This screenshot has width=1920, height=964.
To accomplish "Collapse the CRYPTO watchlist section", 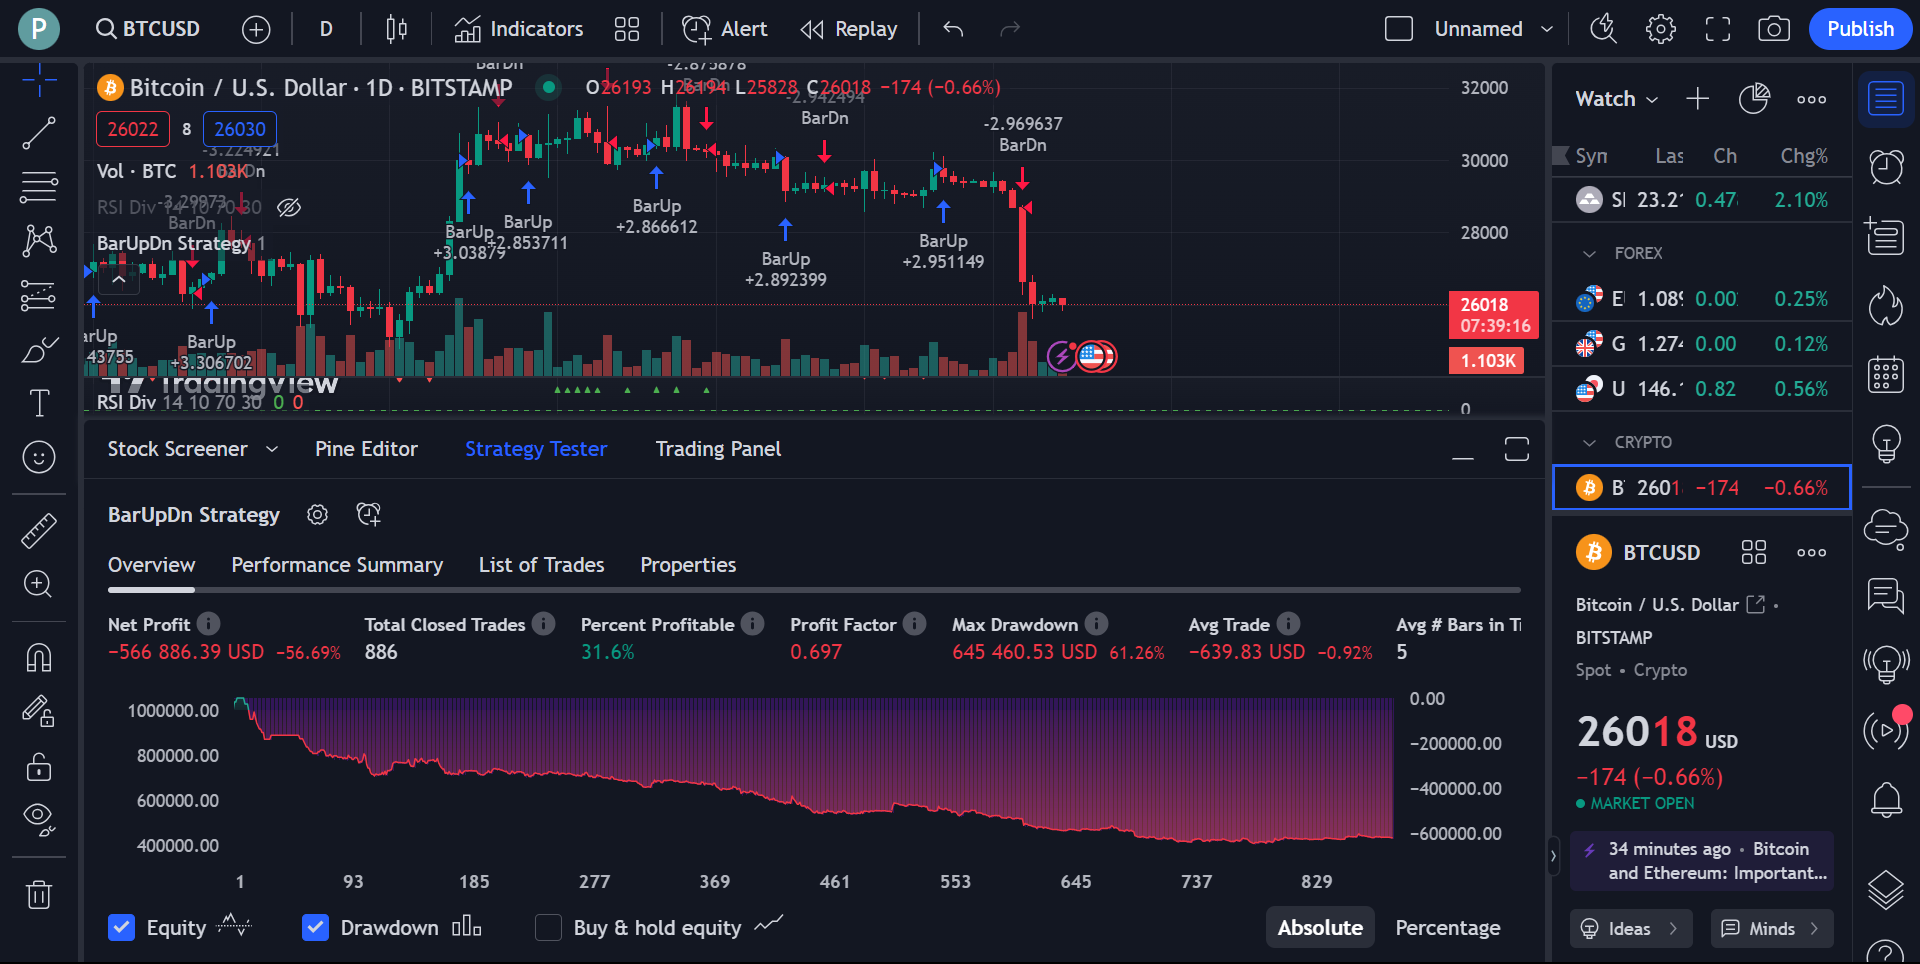I will (x=1592, y=441).
